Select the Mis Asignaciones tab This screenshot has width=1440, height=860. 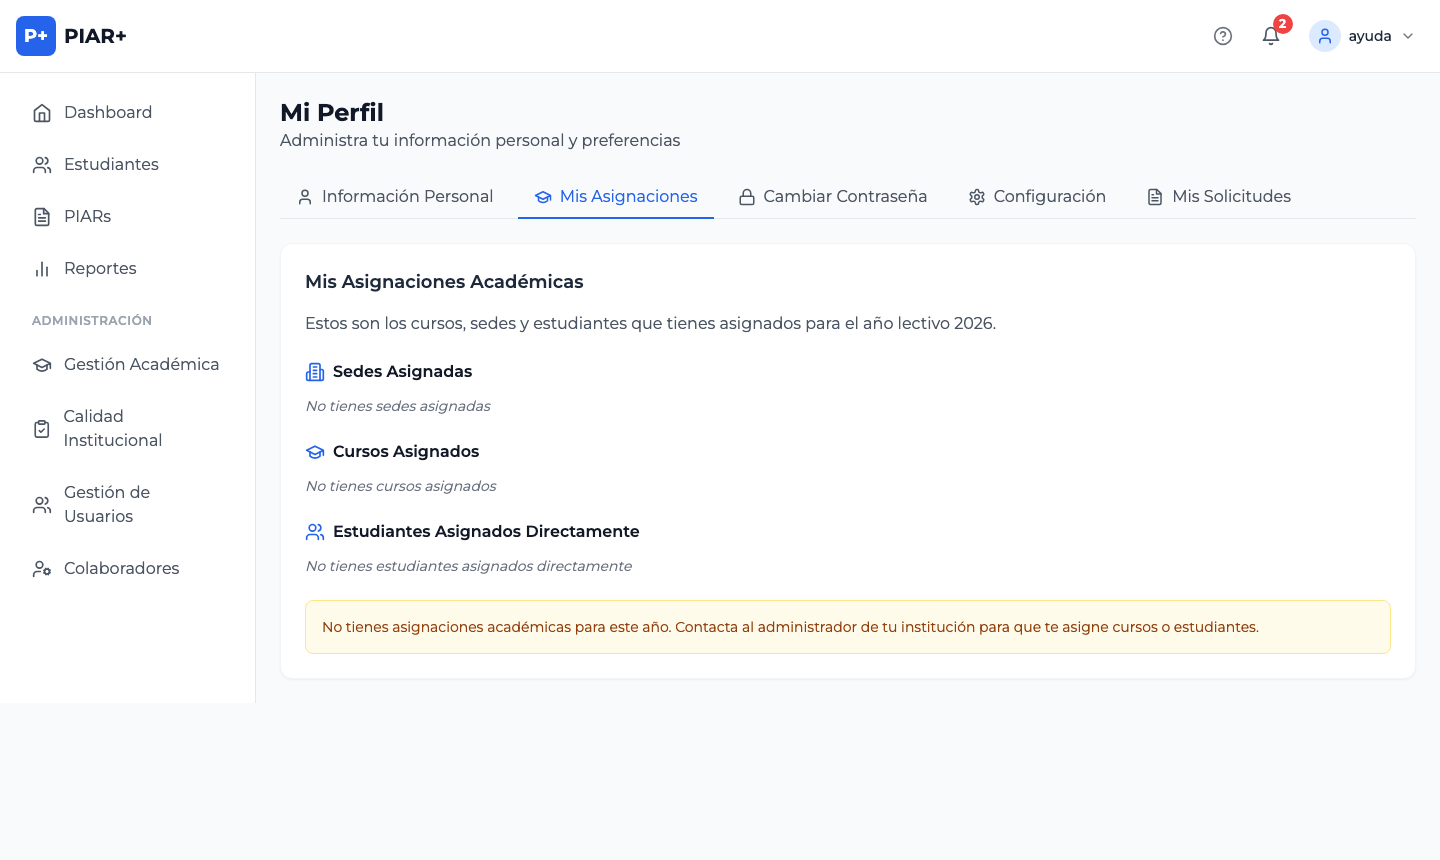tap(616, 197)
